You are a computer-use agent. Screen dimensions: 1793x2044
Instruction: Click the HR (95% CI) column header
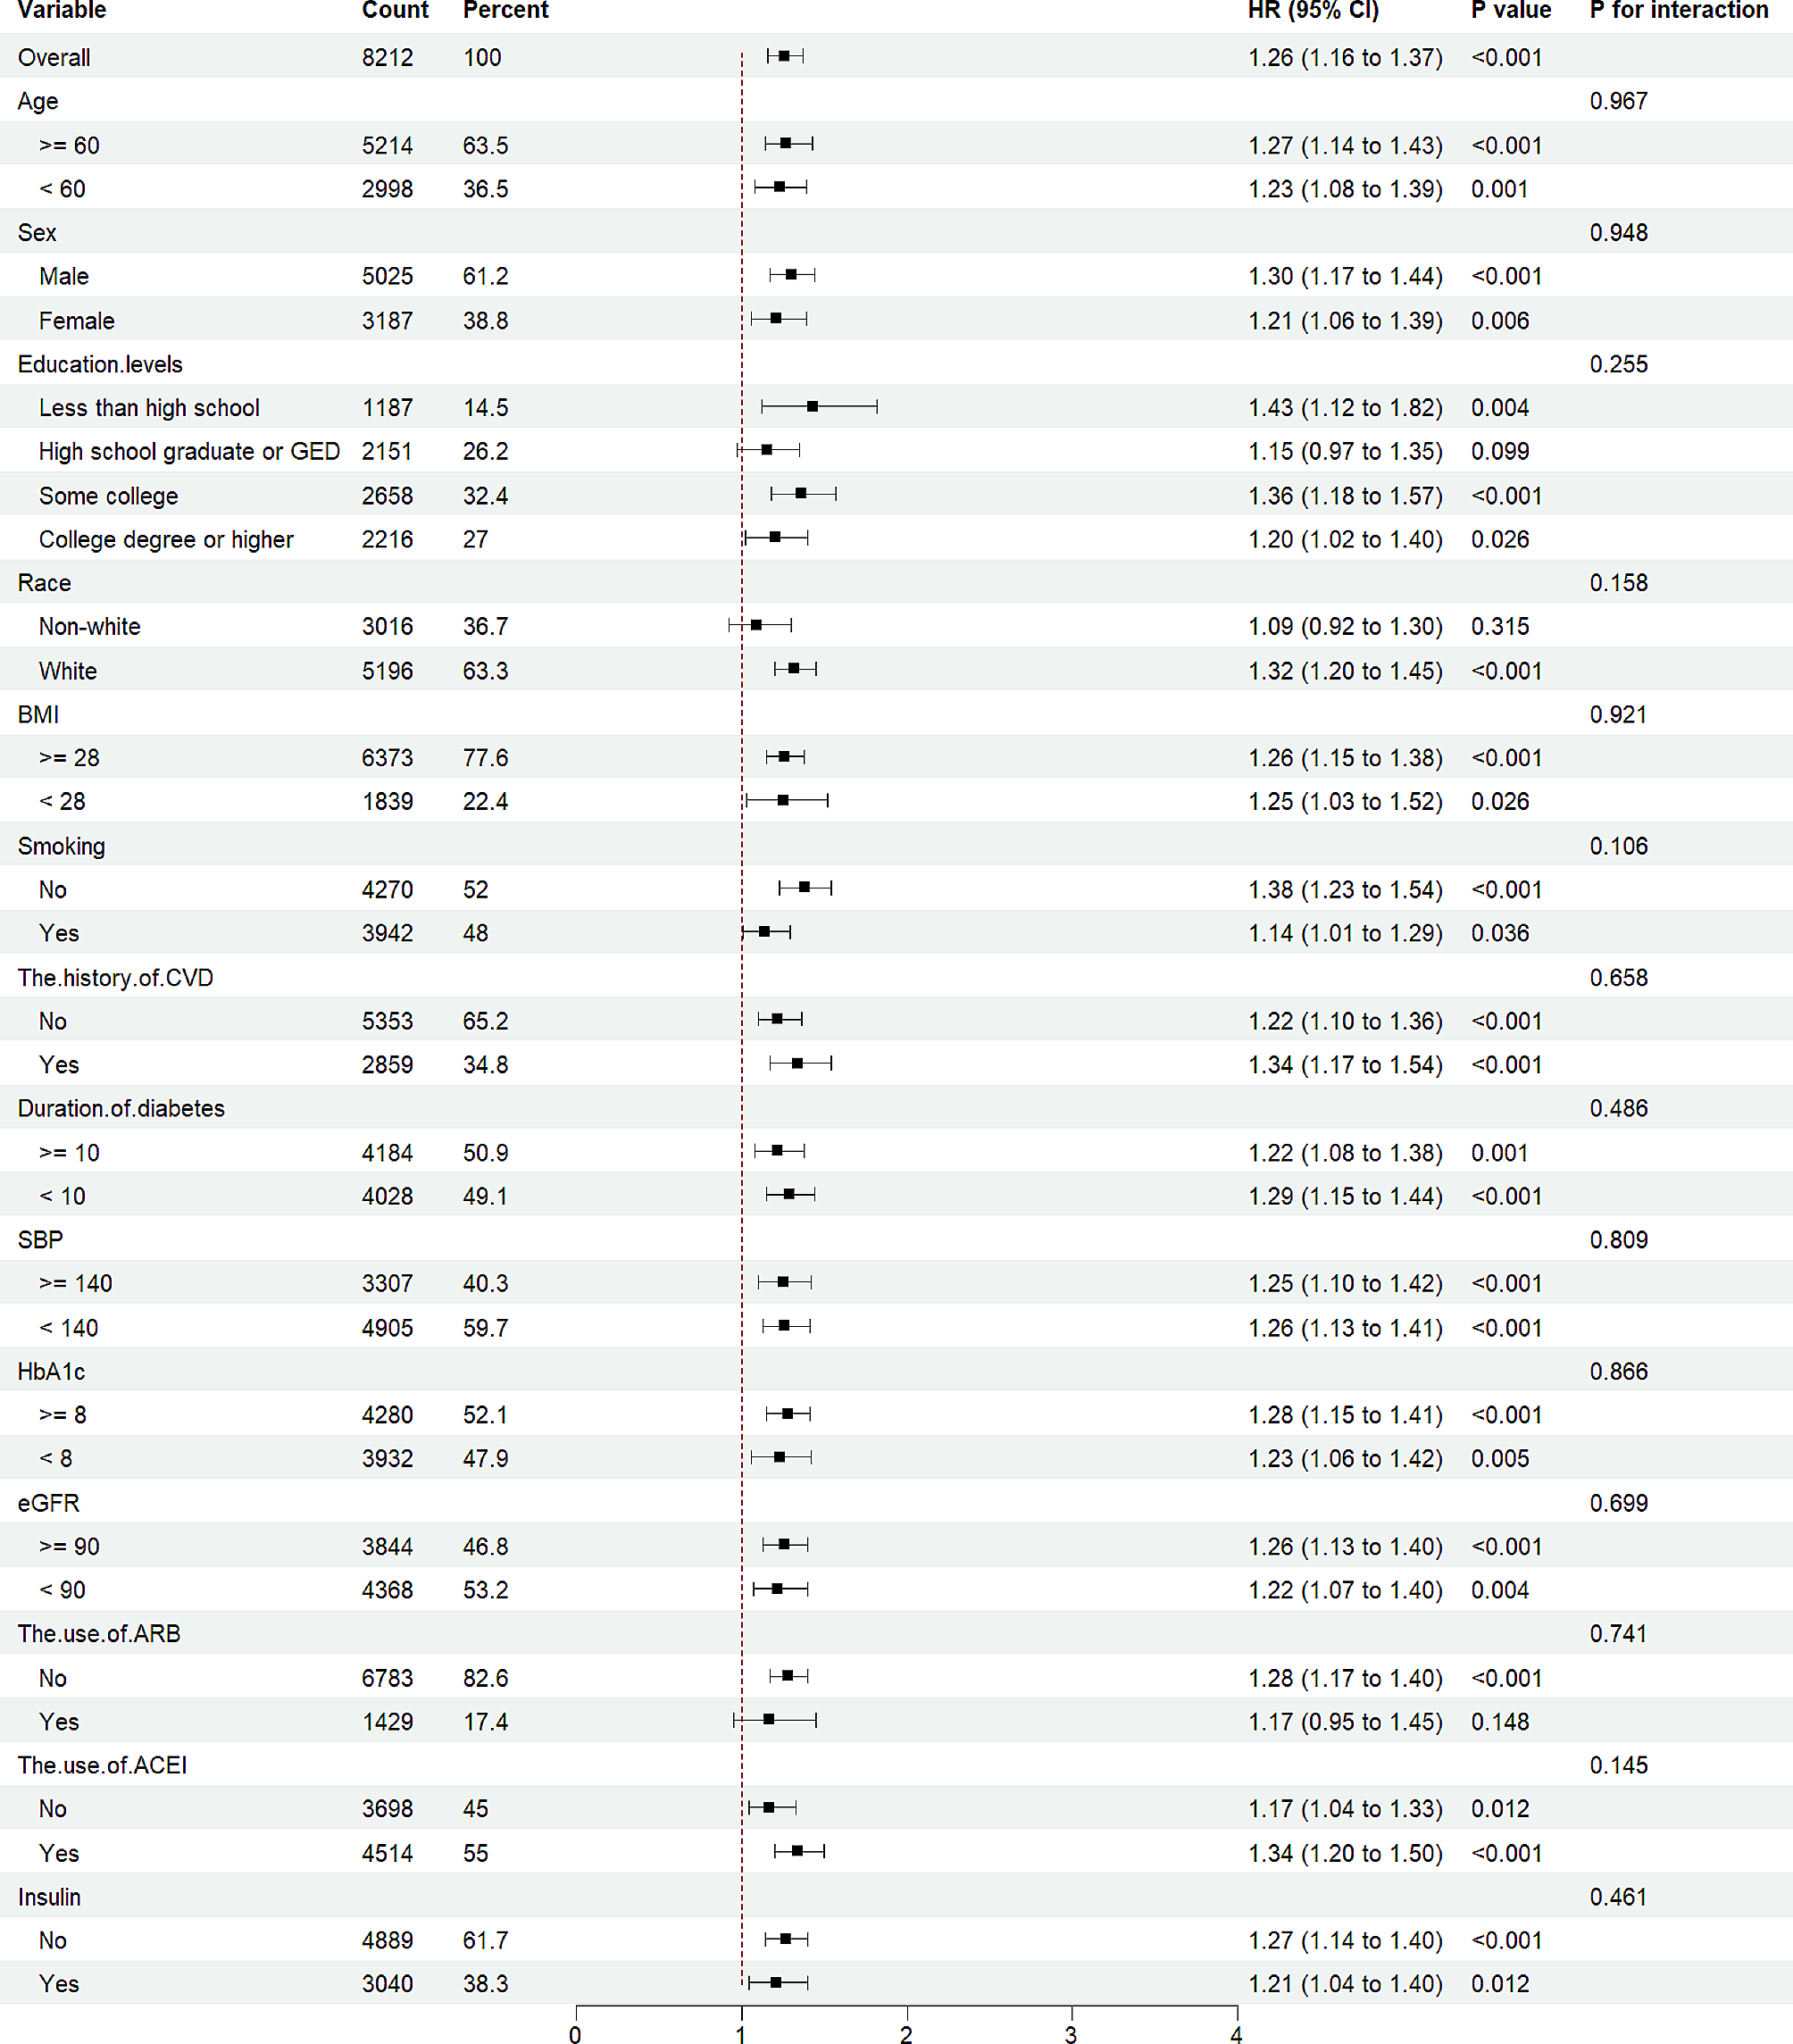(x=1313, y=10)
